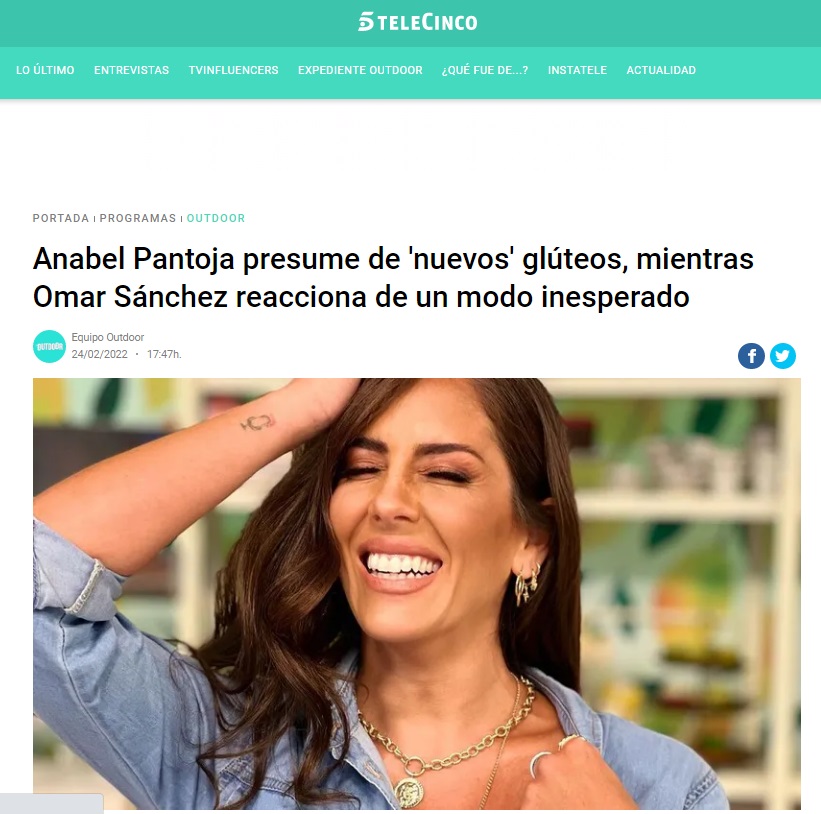The width and height of the screenshot is (821, 814).
Task: Click the OUTDOOR breadcrumb link
Action: coord(216,218)
